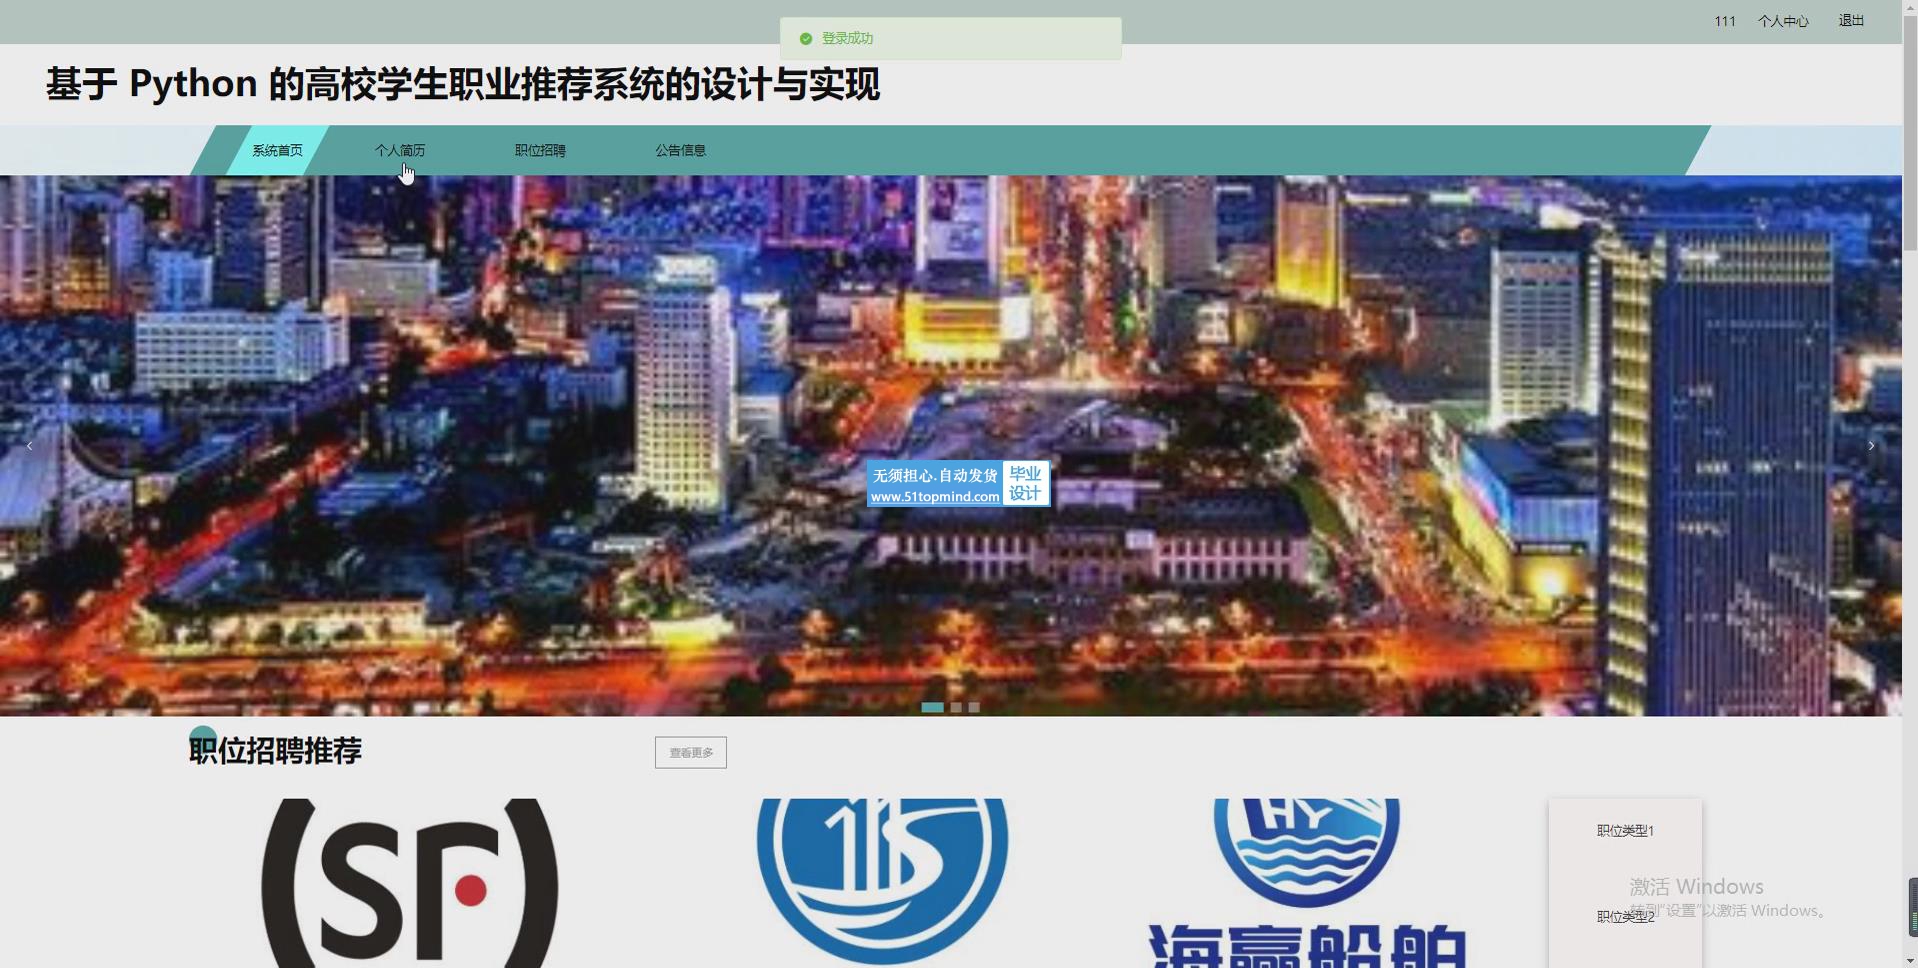Image resolution: width=1918 pixels, height=968 pixels.
Task: Click next arrow on the banner carousel
Action: point(1871,446)
